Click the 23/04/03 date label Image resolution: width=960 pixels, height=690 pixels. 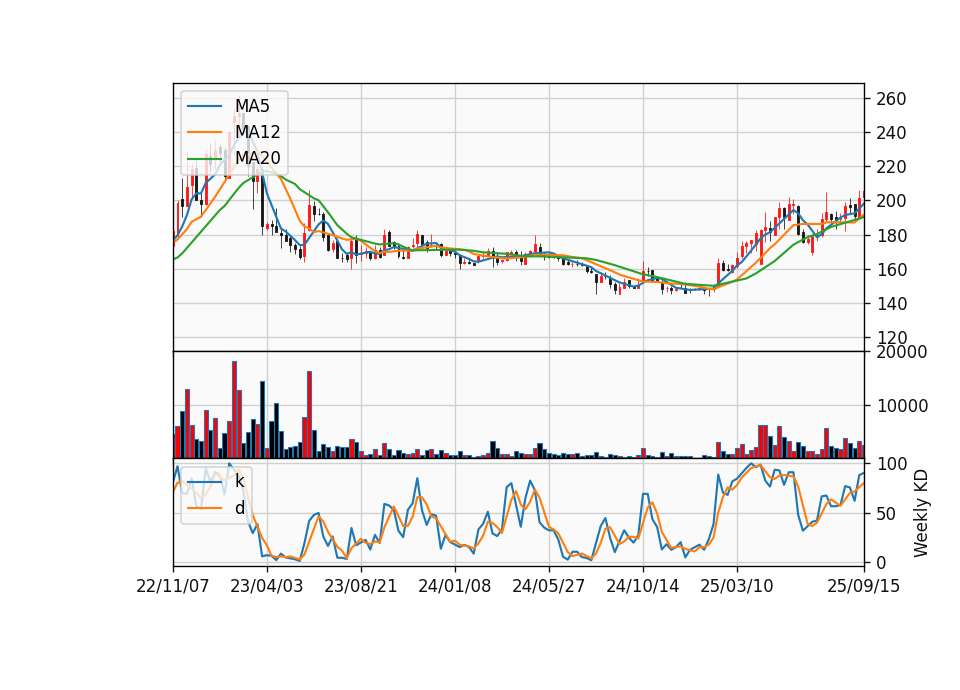[267, 586]
